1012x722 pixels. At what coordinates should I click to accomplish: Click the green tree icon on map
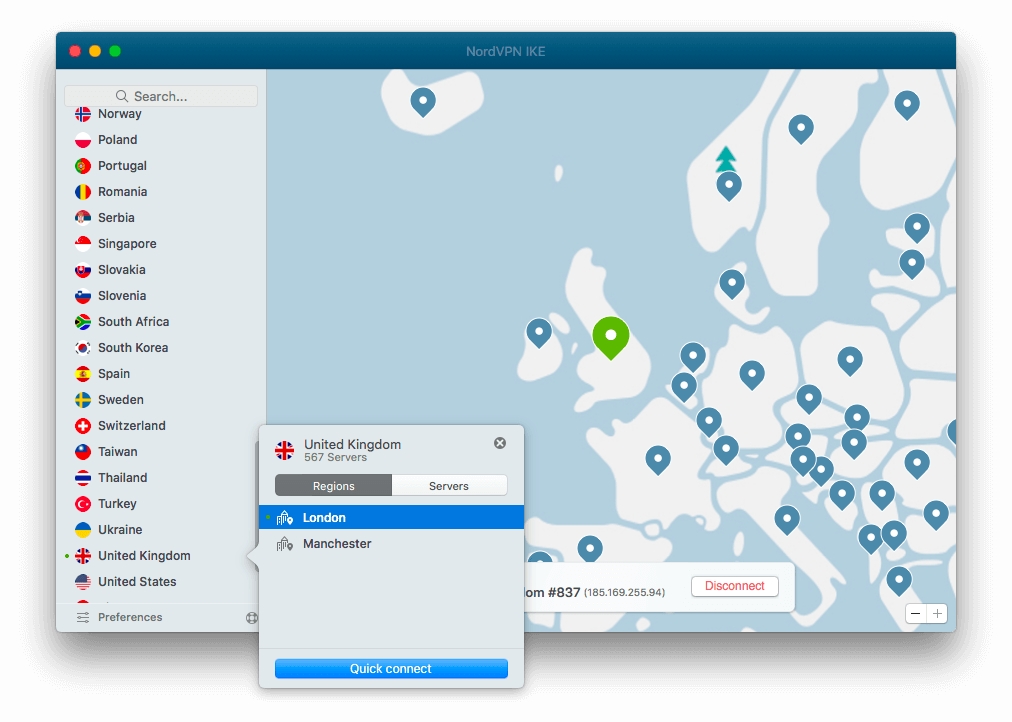[726, 159]
